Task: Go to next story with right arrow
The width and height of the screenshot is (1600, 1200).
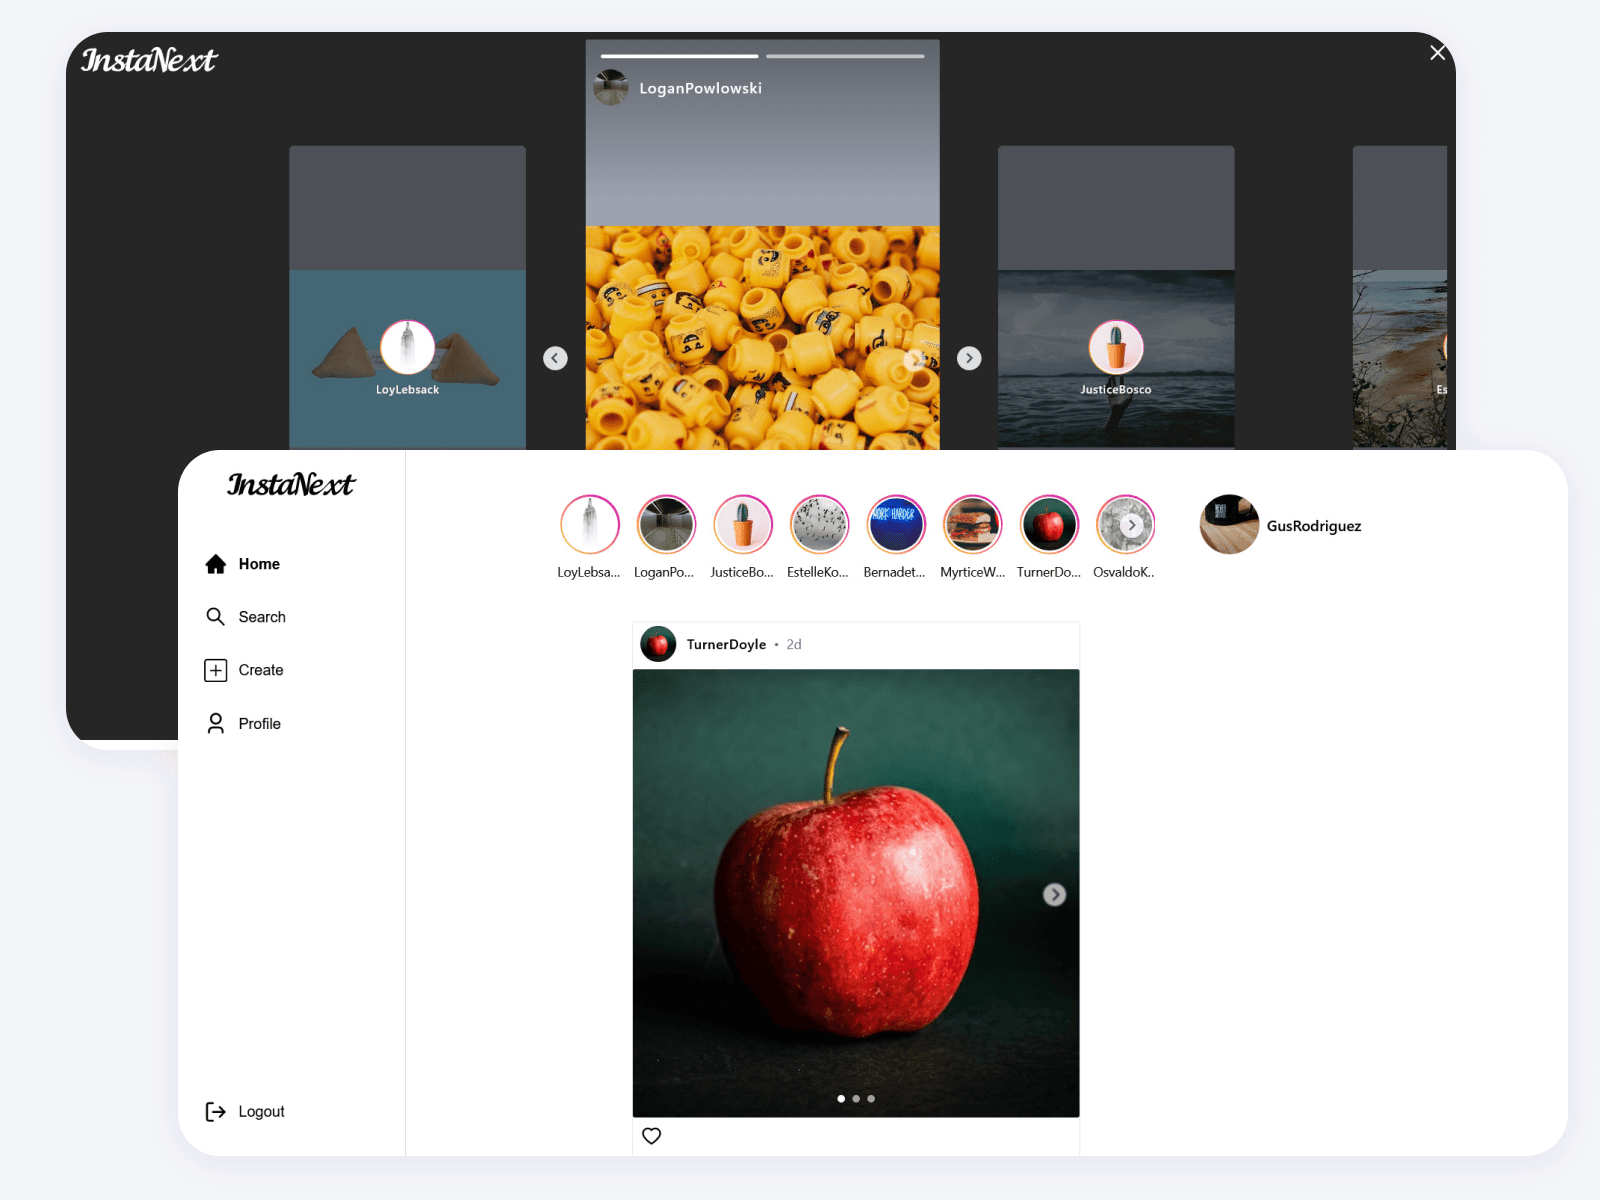Action: (x=968, y=358)
